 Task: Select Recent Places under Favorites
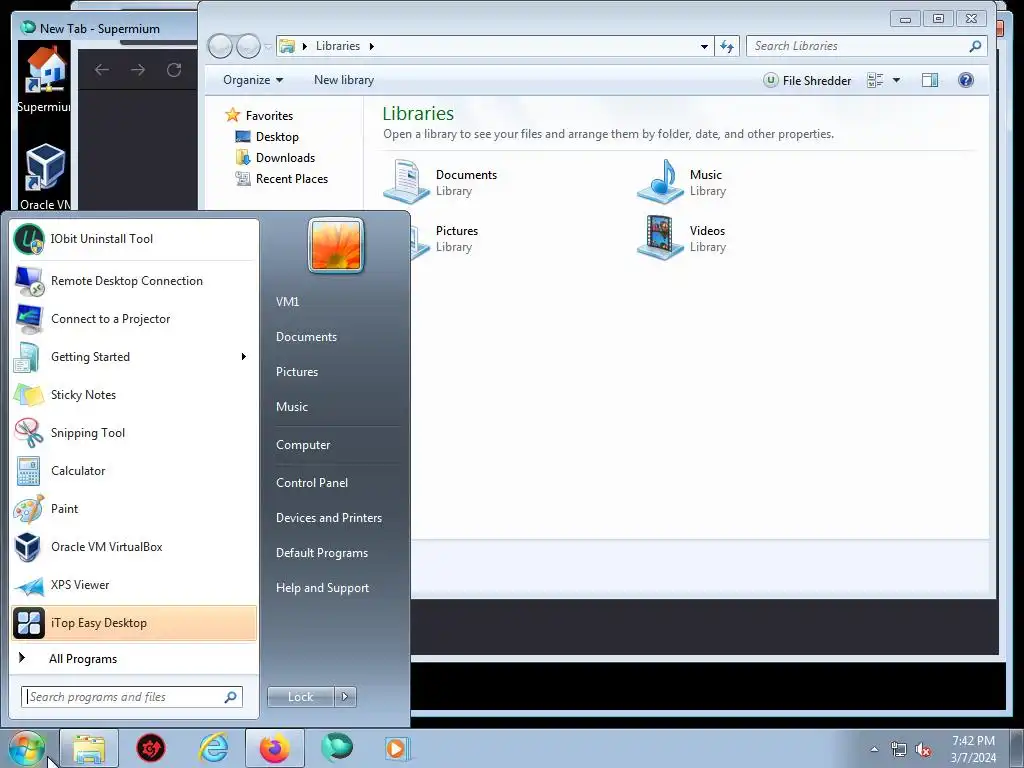tap(292, 179)
